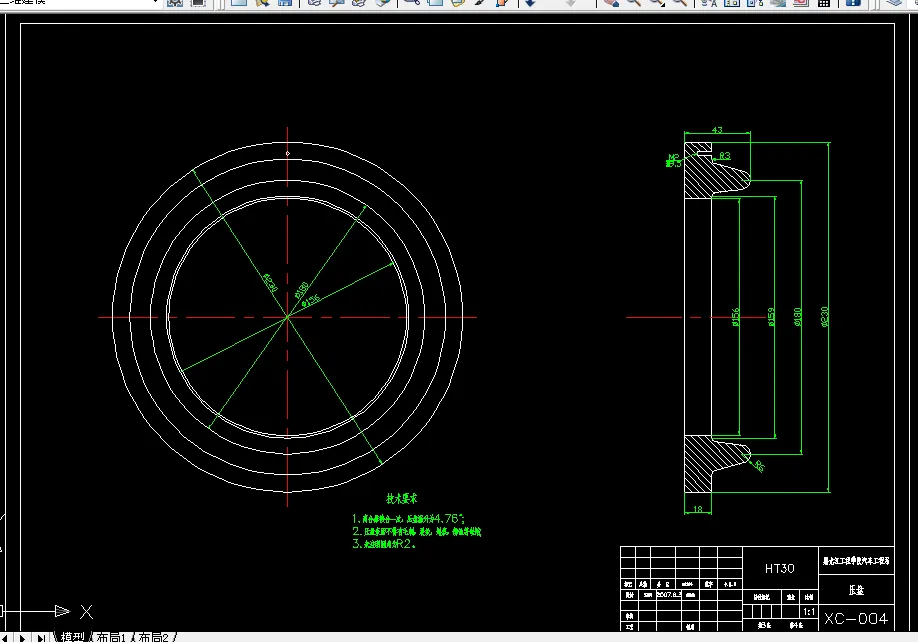Click the 2007.8.3 date cell in title block

[x=668, y=595]
